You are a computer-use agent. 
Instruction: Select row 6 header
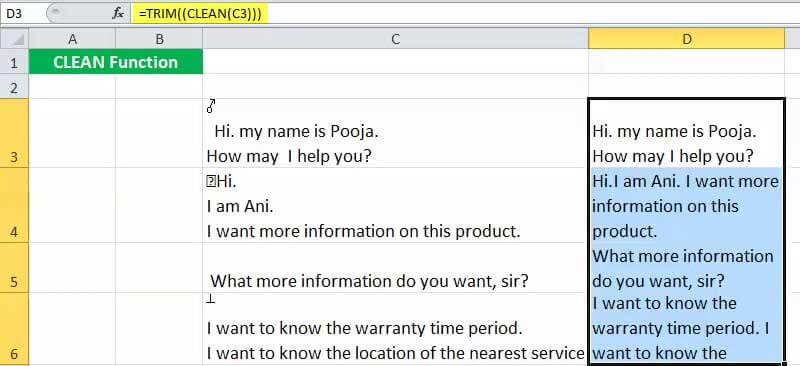tap(14, 329)
